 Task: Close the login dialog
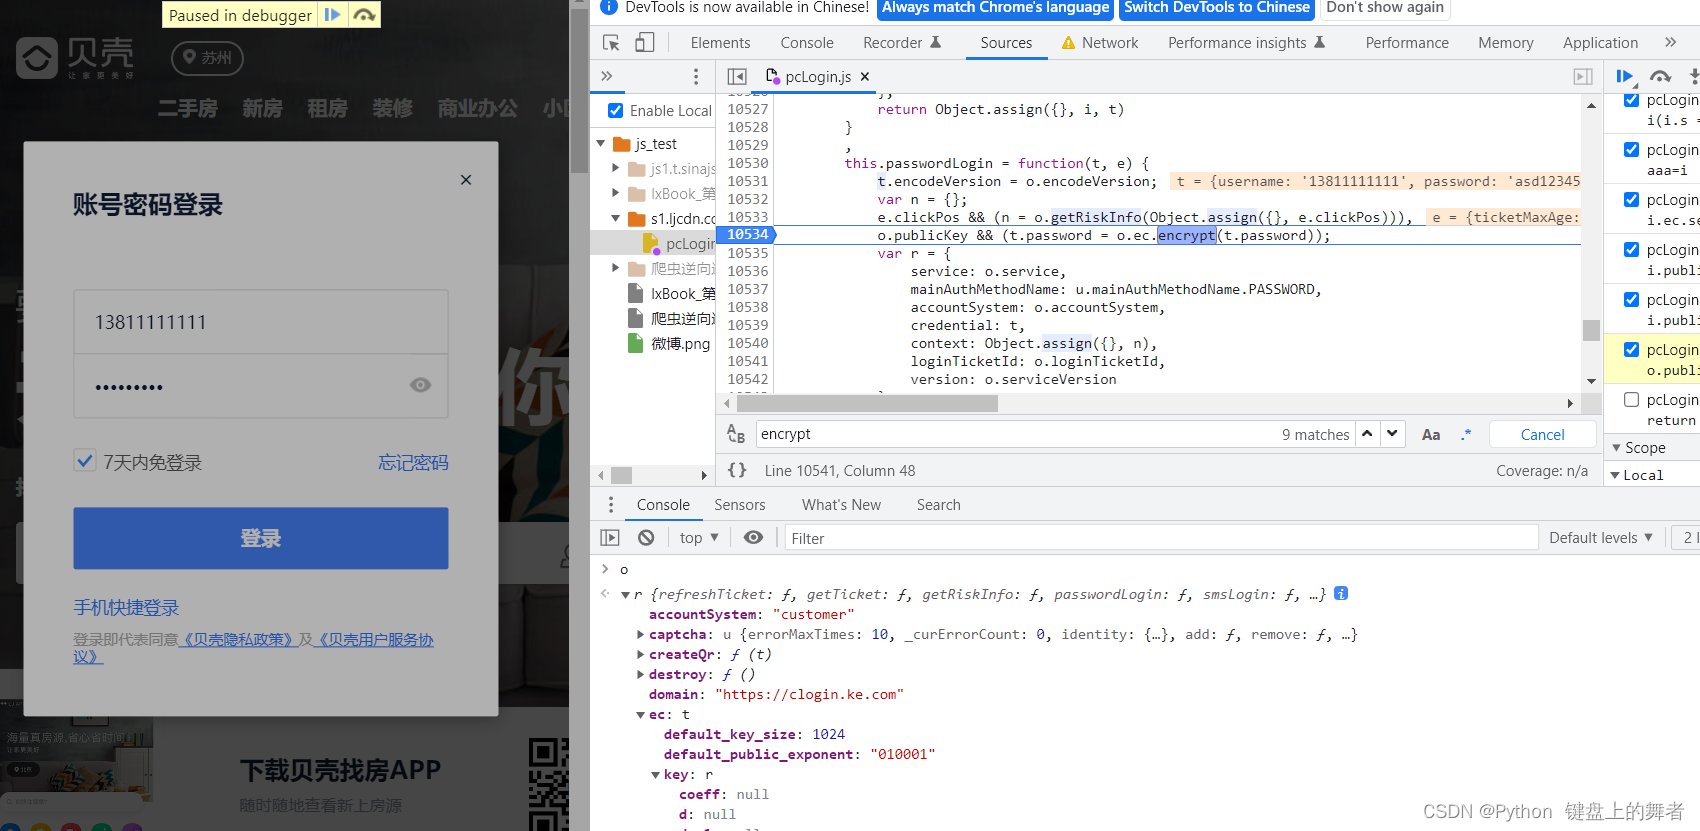(465, 180)
